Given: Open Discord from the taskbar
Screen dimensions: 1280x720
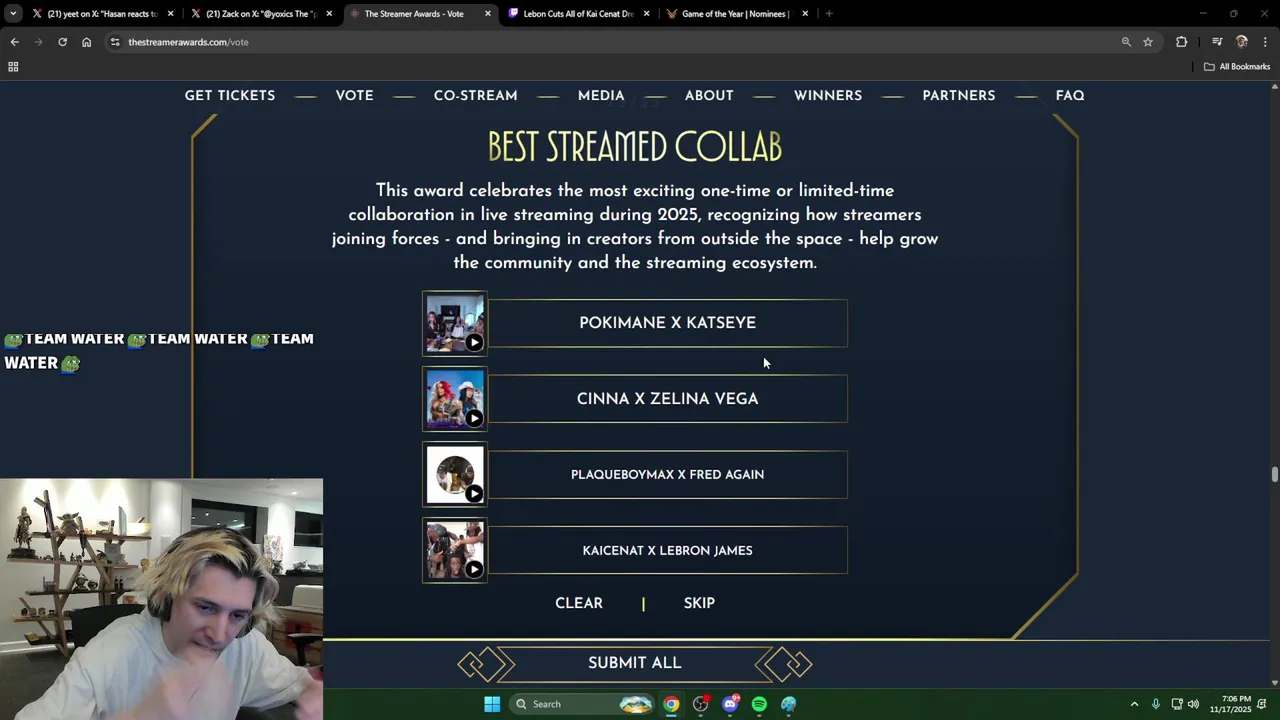Looking at the screenshot, I should pos(730,704).
